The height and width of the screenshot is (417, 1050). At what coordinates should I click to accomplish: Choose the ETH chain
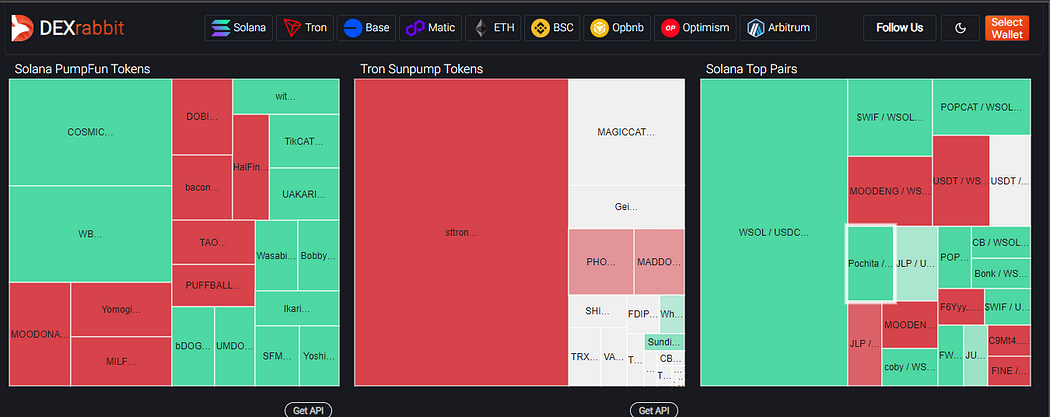493,28
